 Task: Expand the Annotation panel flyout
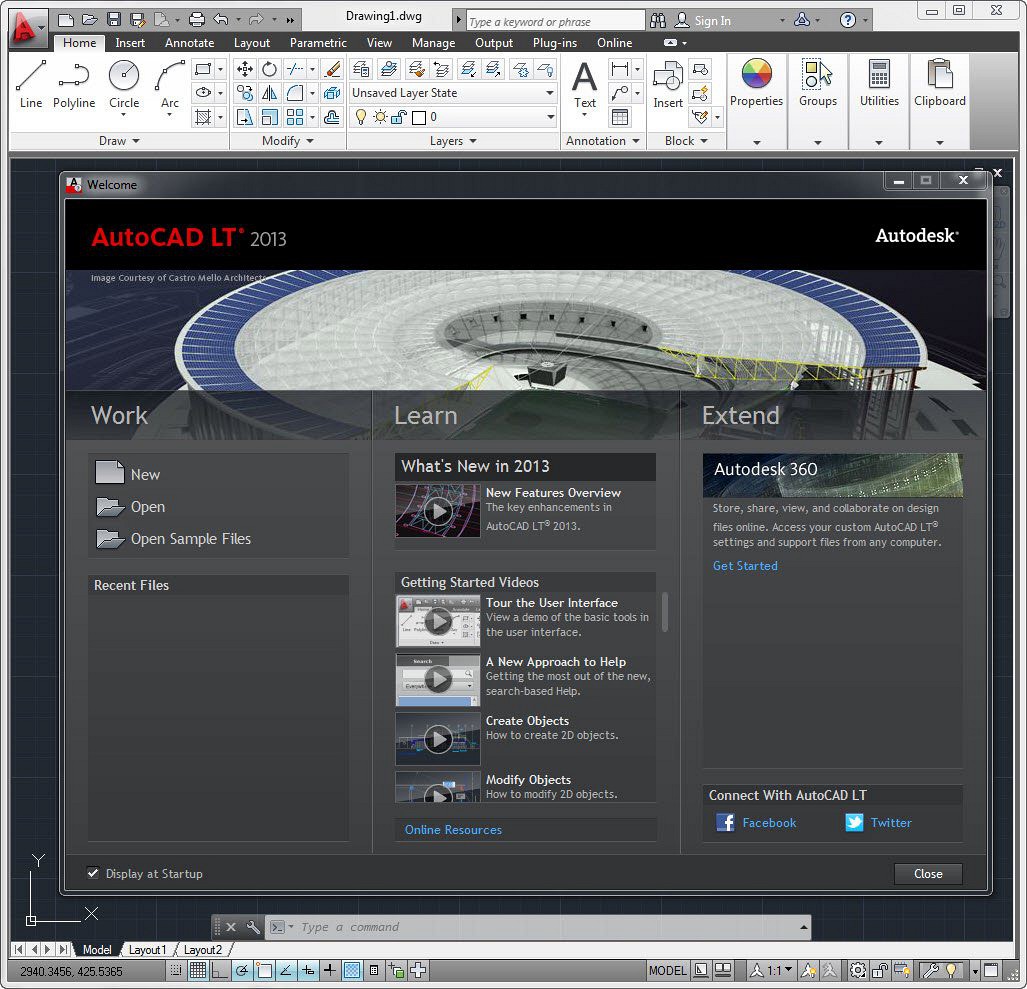pyautogui.click(x=603, y=141)
